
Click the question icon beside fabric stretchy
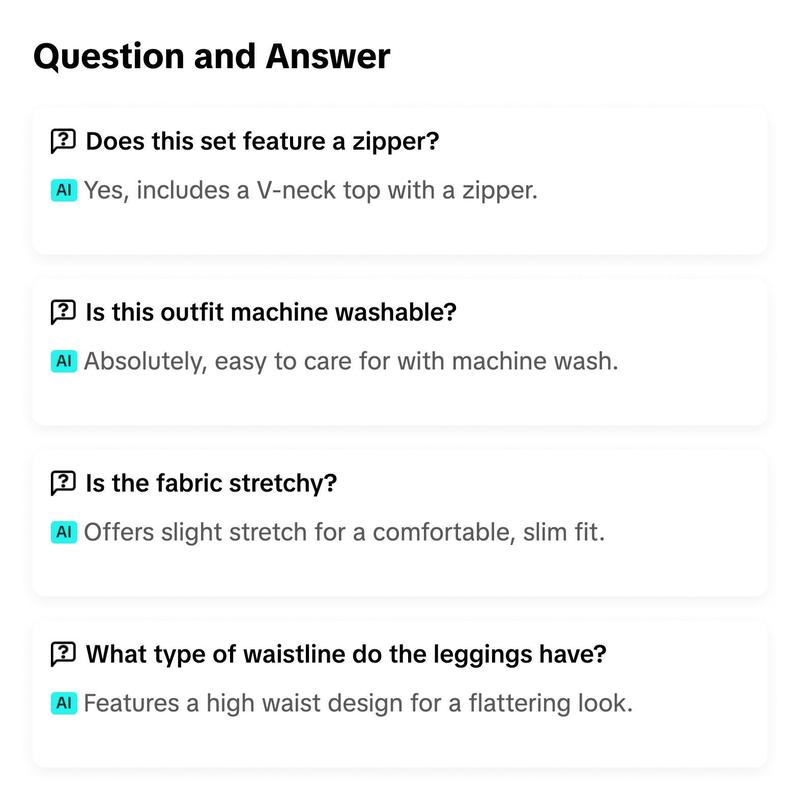pyautogui.click(x=63, y=483)
